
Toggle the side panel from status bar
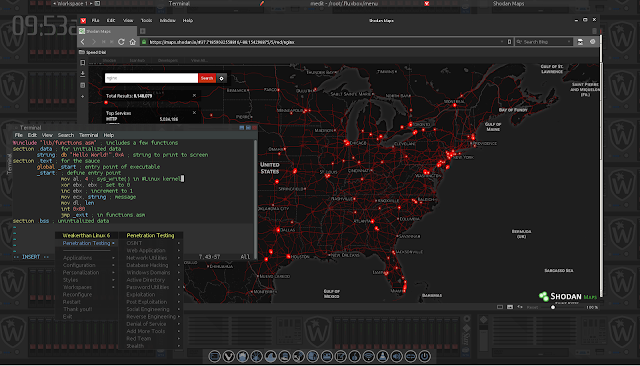click(500, 307)
